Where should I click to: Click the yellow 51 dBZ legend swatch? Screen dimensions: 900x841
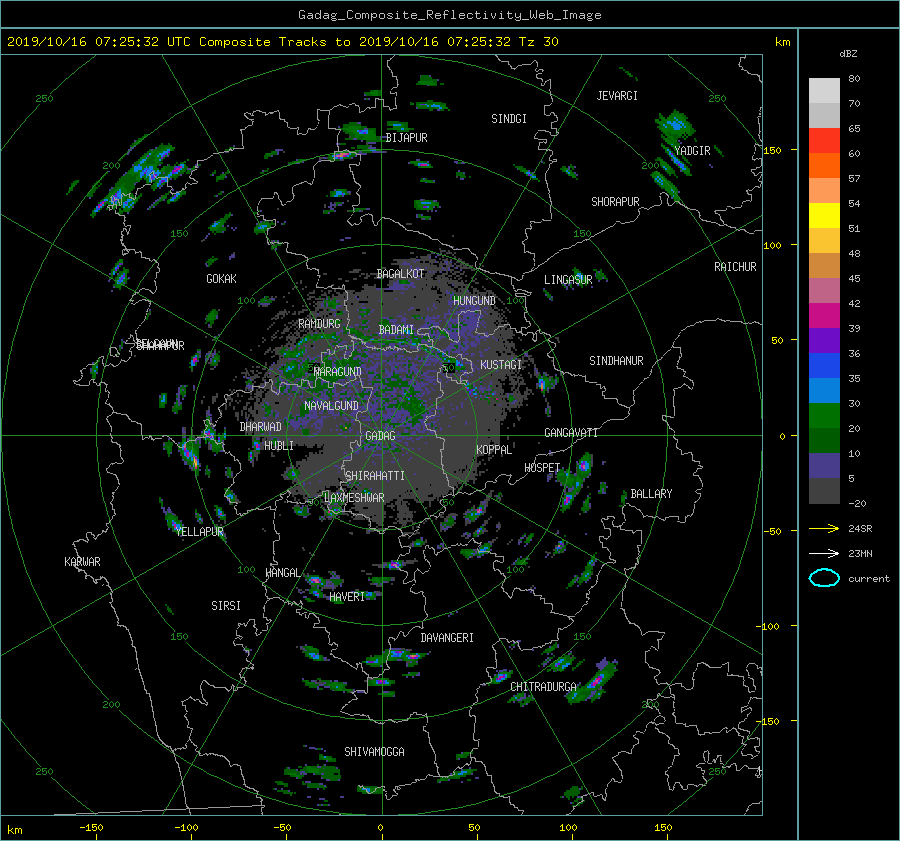[824, 215]
